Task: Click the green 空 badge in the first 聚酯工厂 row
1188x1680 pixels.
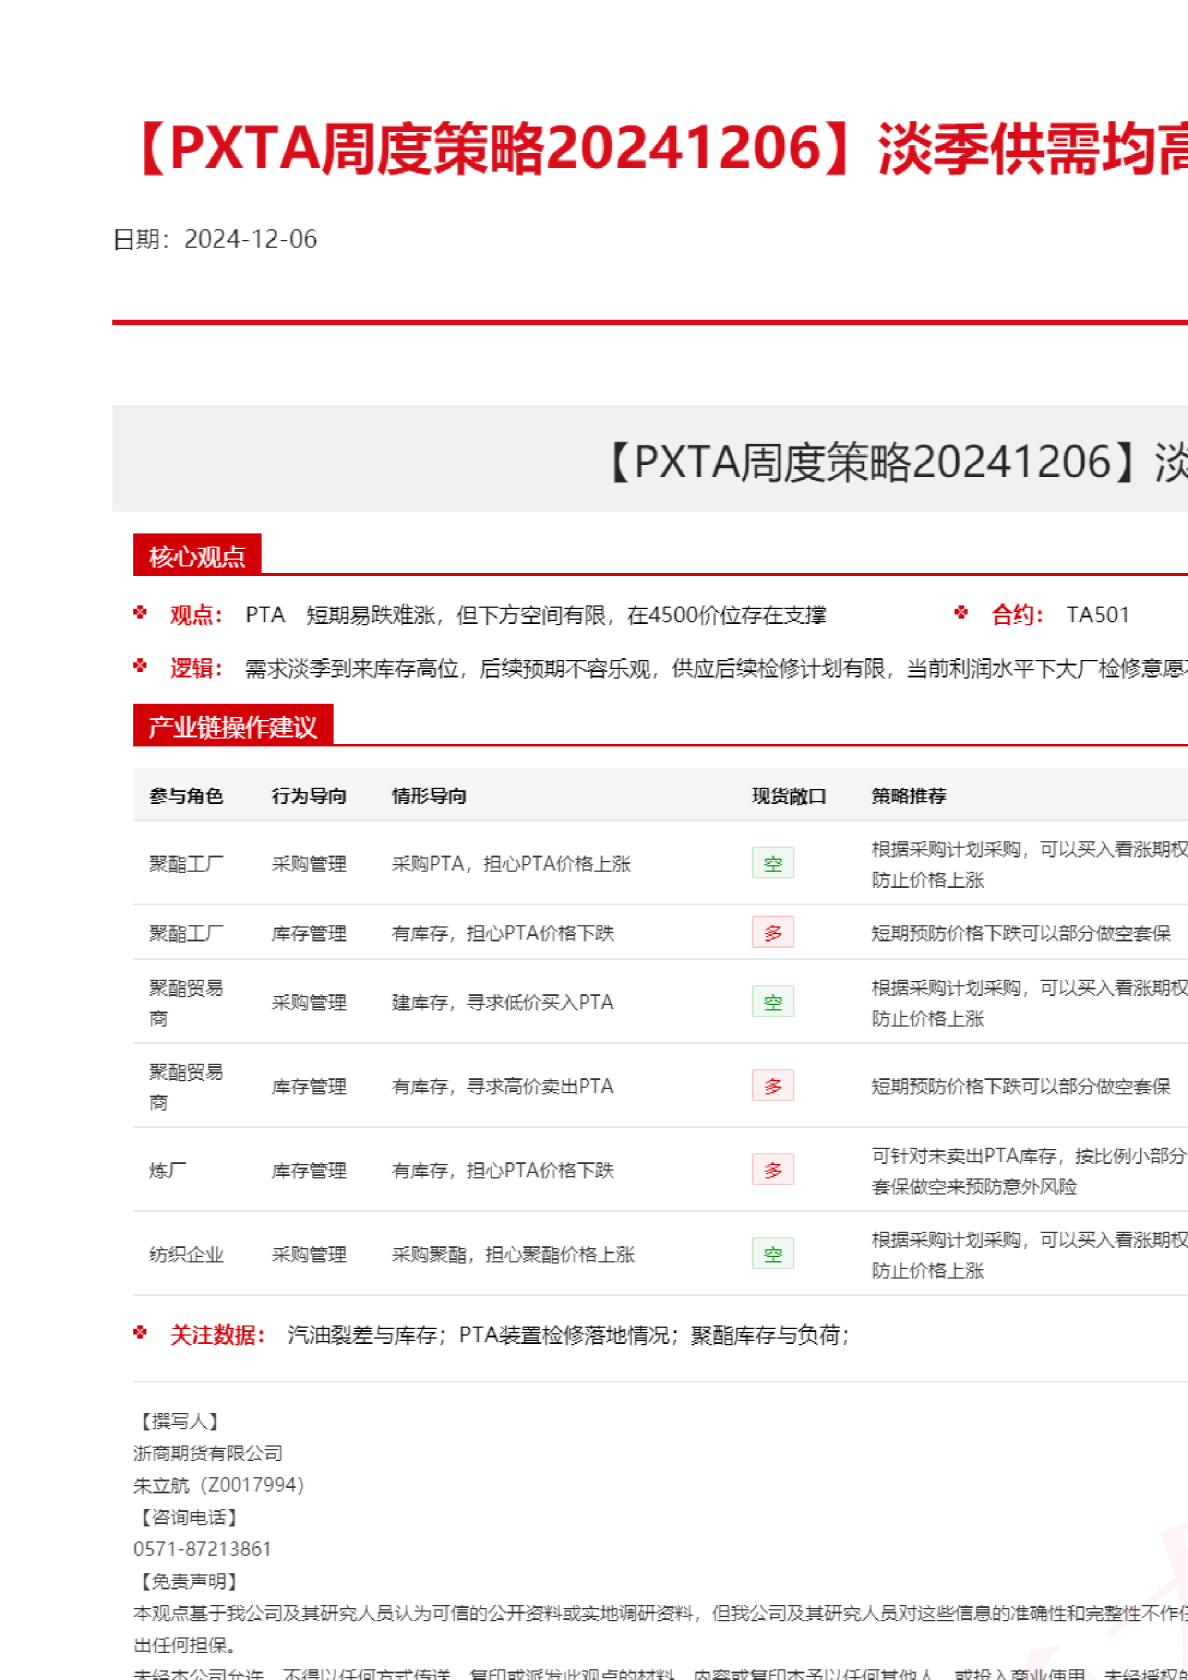Action: point(772,863)
